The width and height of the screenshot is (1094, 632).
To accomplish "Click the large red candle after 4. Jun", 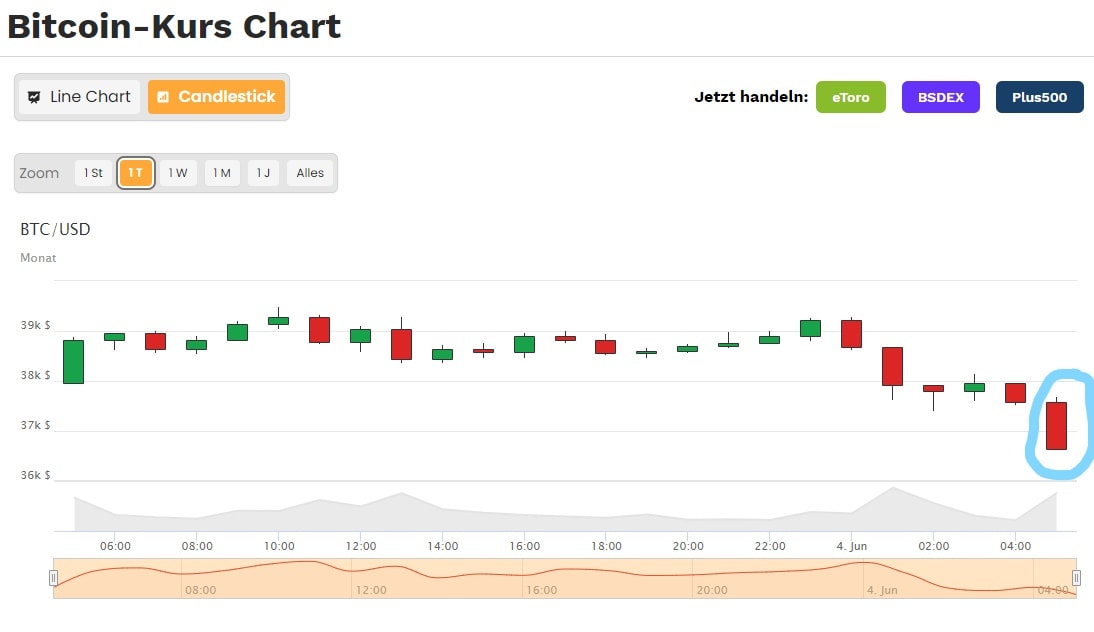I will (892, 366).
